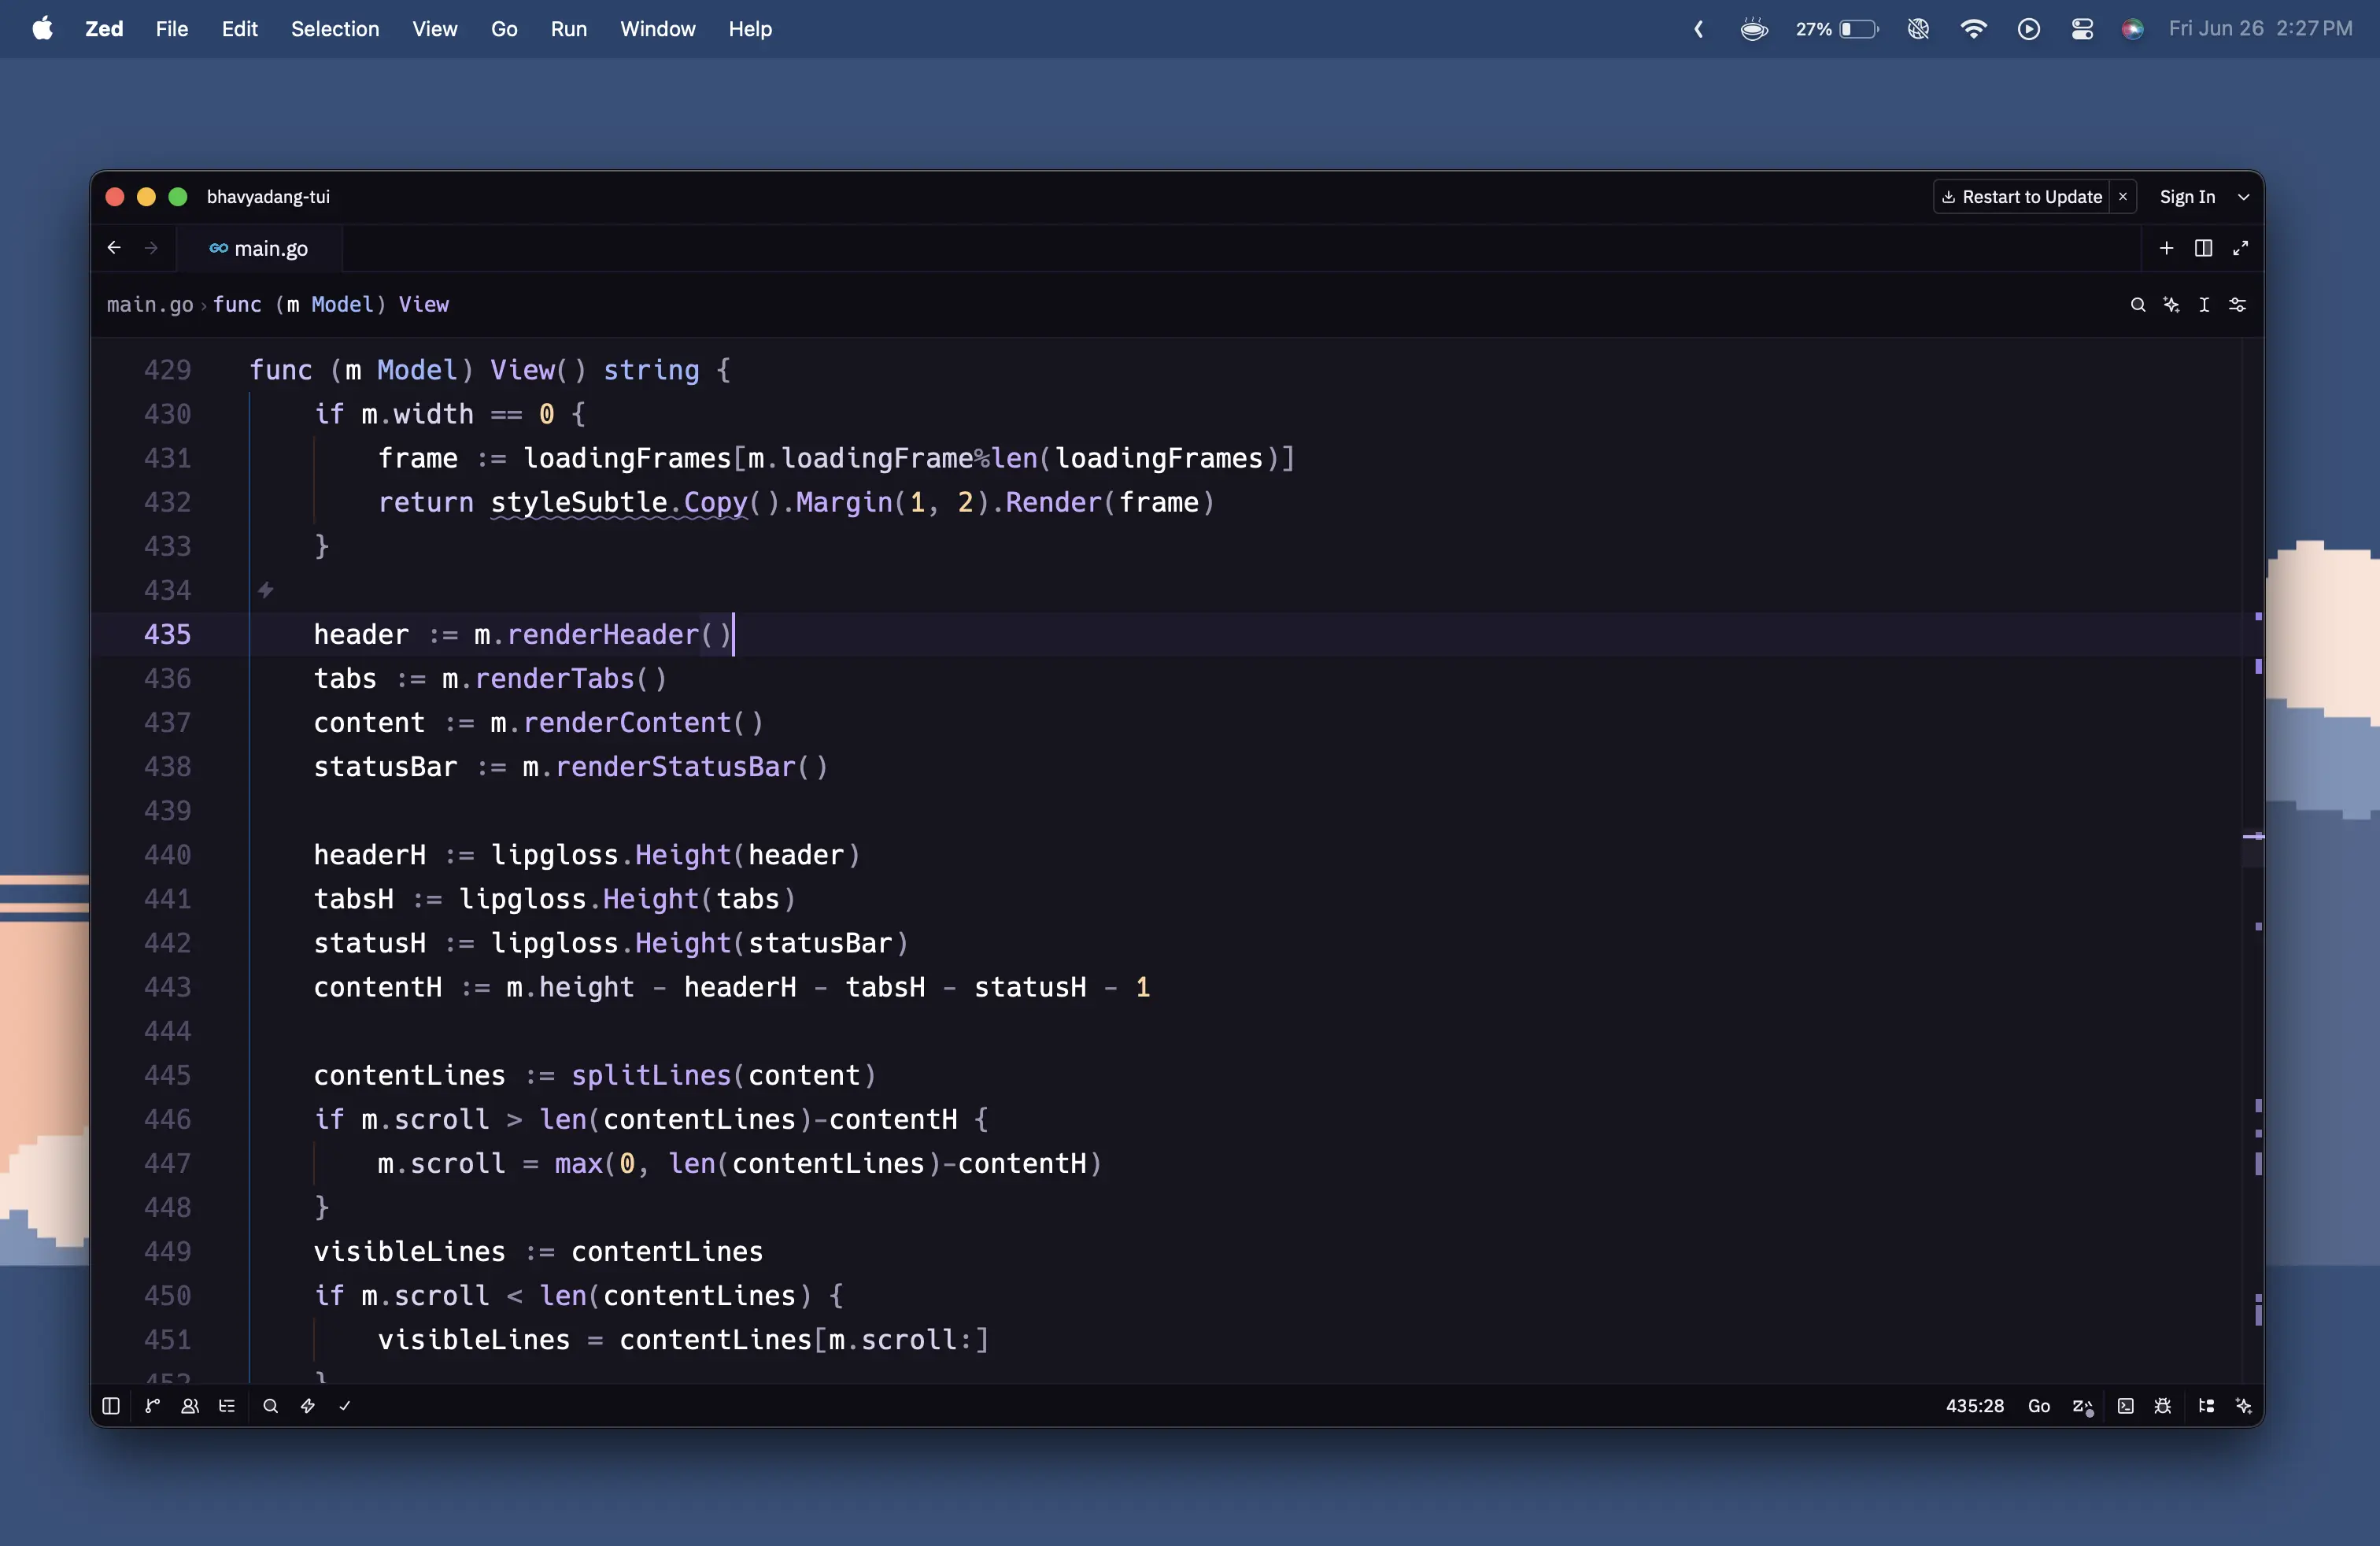Click on styleSubtle in line 432
2380x1546 pixels.
[x=579, y=502]
